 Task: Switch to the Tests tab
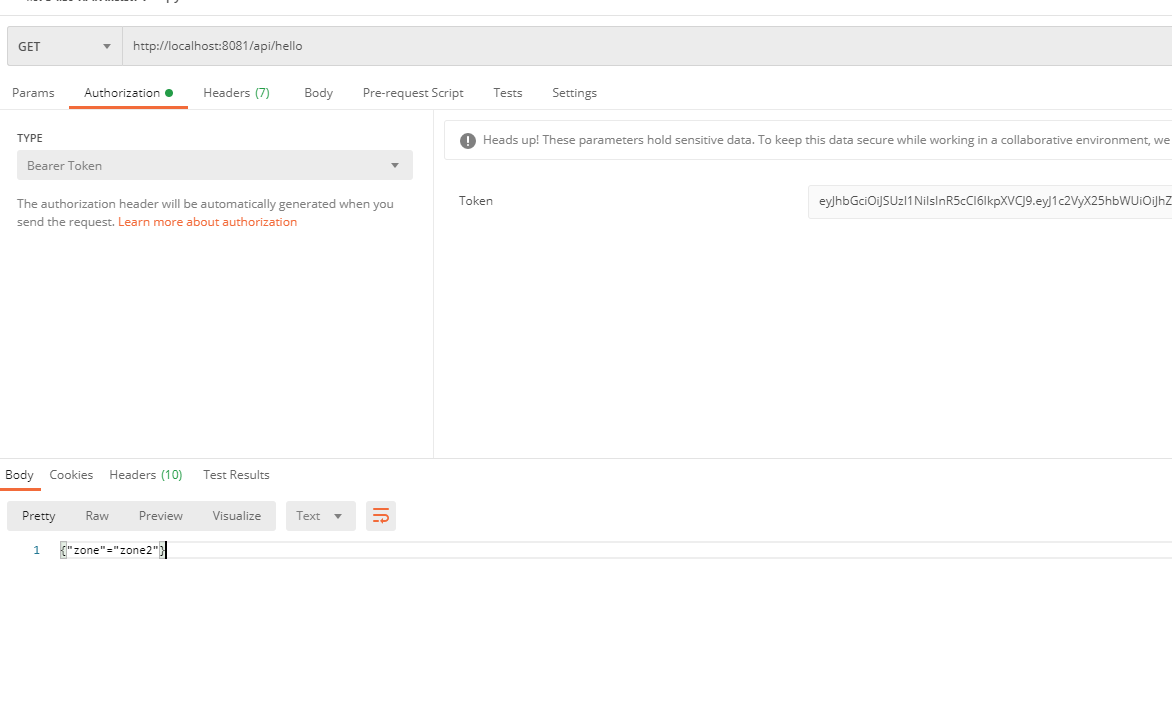508,93
